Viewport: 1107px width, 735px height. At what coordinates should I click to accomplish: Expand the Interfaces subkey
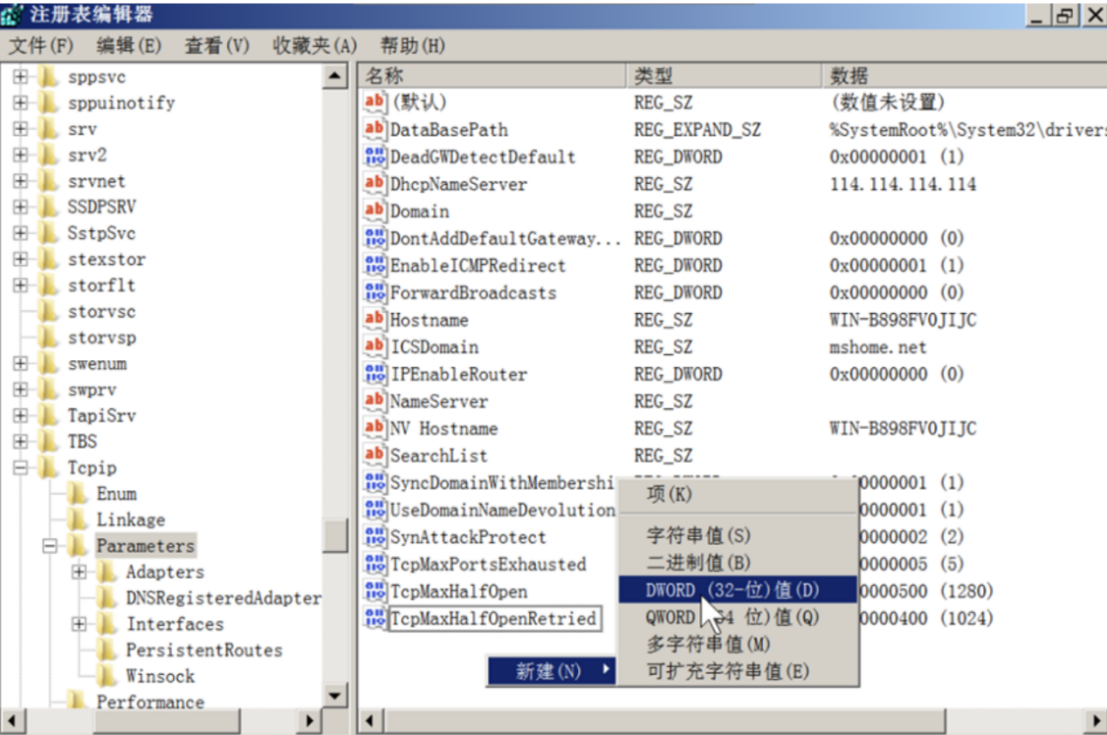coord(79,623)
